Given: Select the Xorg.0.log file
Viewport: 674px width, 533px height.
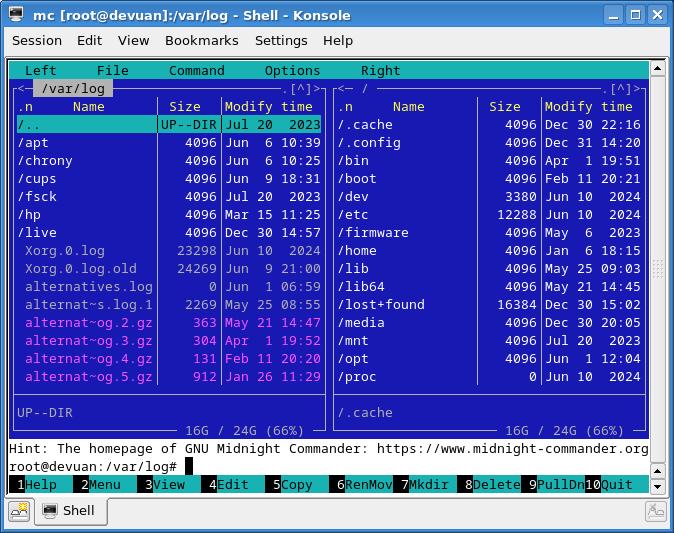Looking at the screenshot, I should [169, 251].
